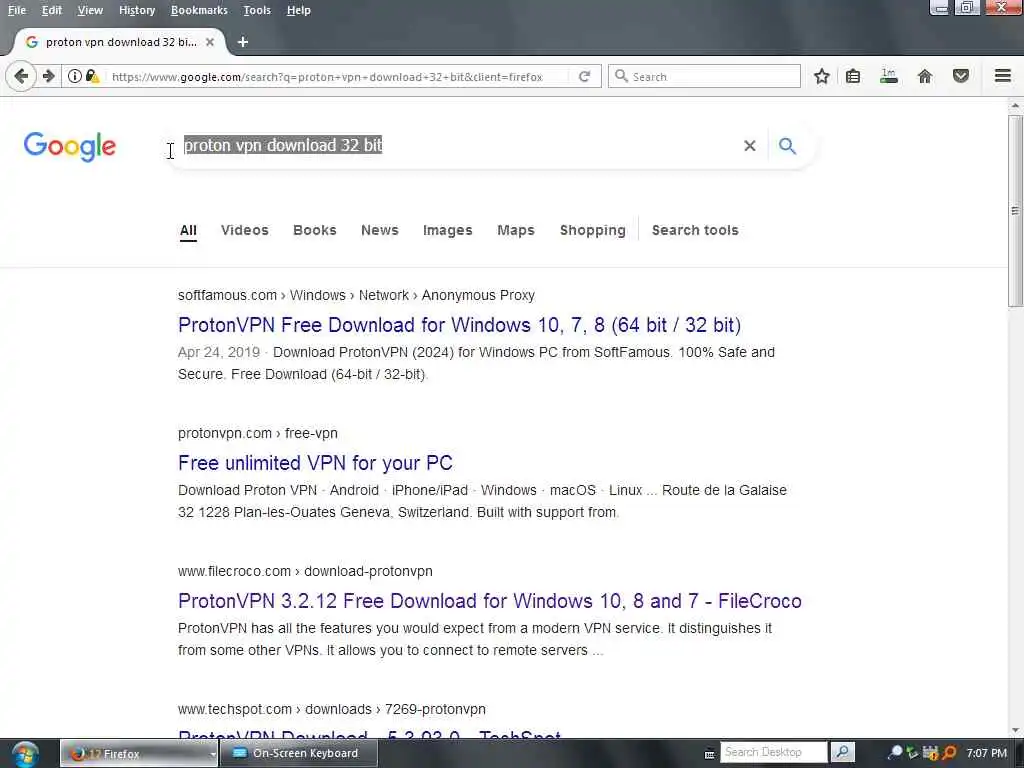The height and width of the screenshot is (768, 1024).
Task: Expand Search tools options
Action: point(695,231)
